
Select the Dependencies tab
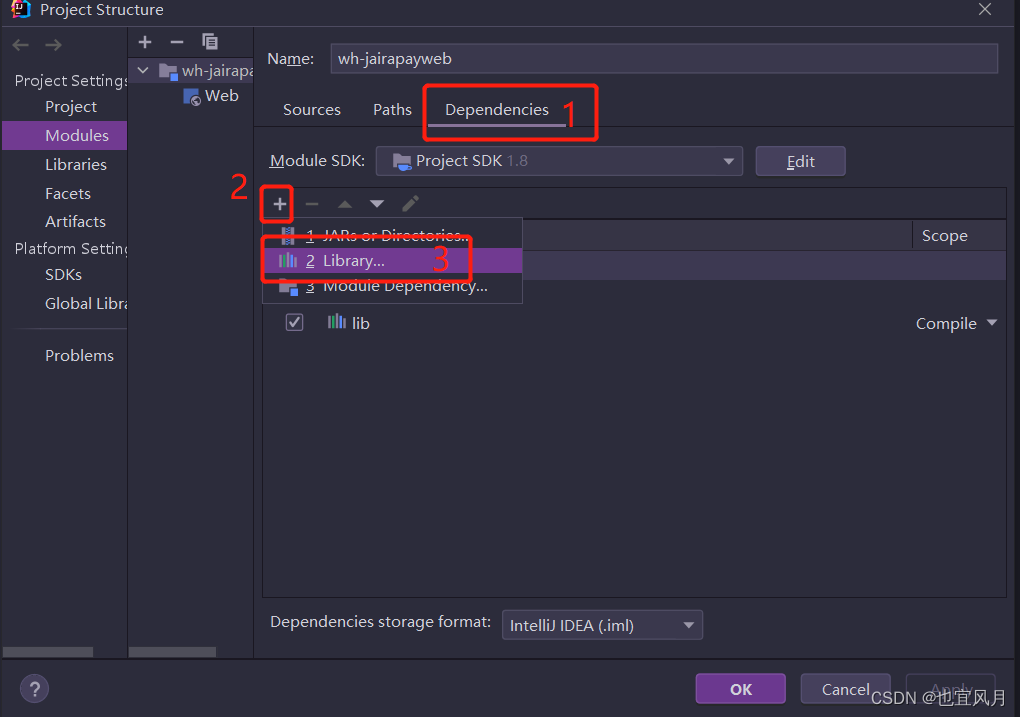click(x=497, y=109)
